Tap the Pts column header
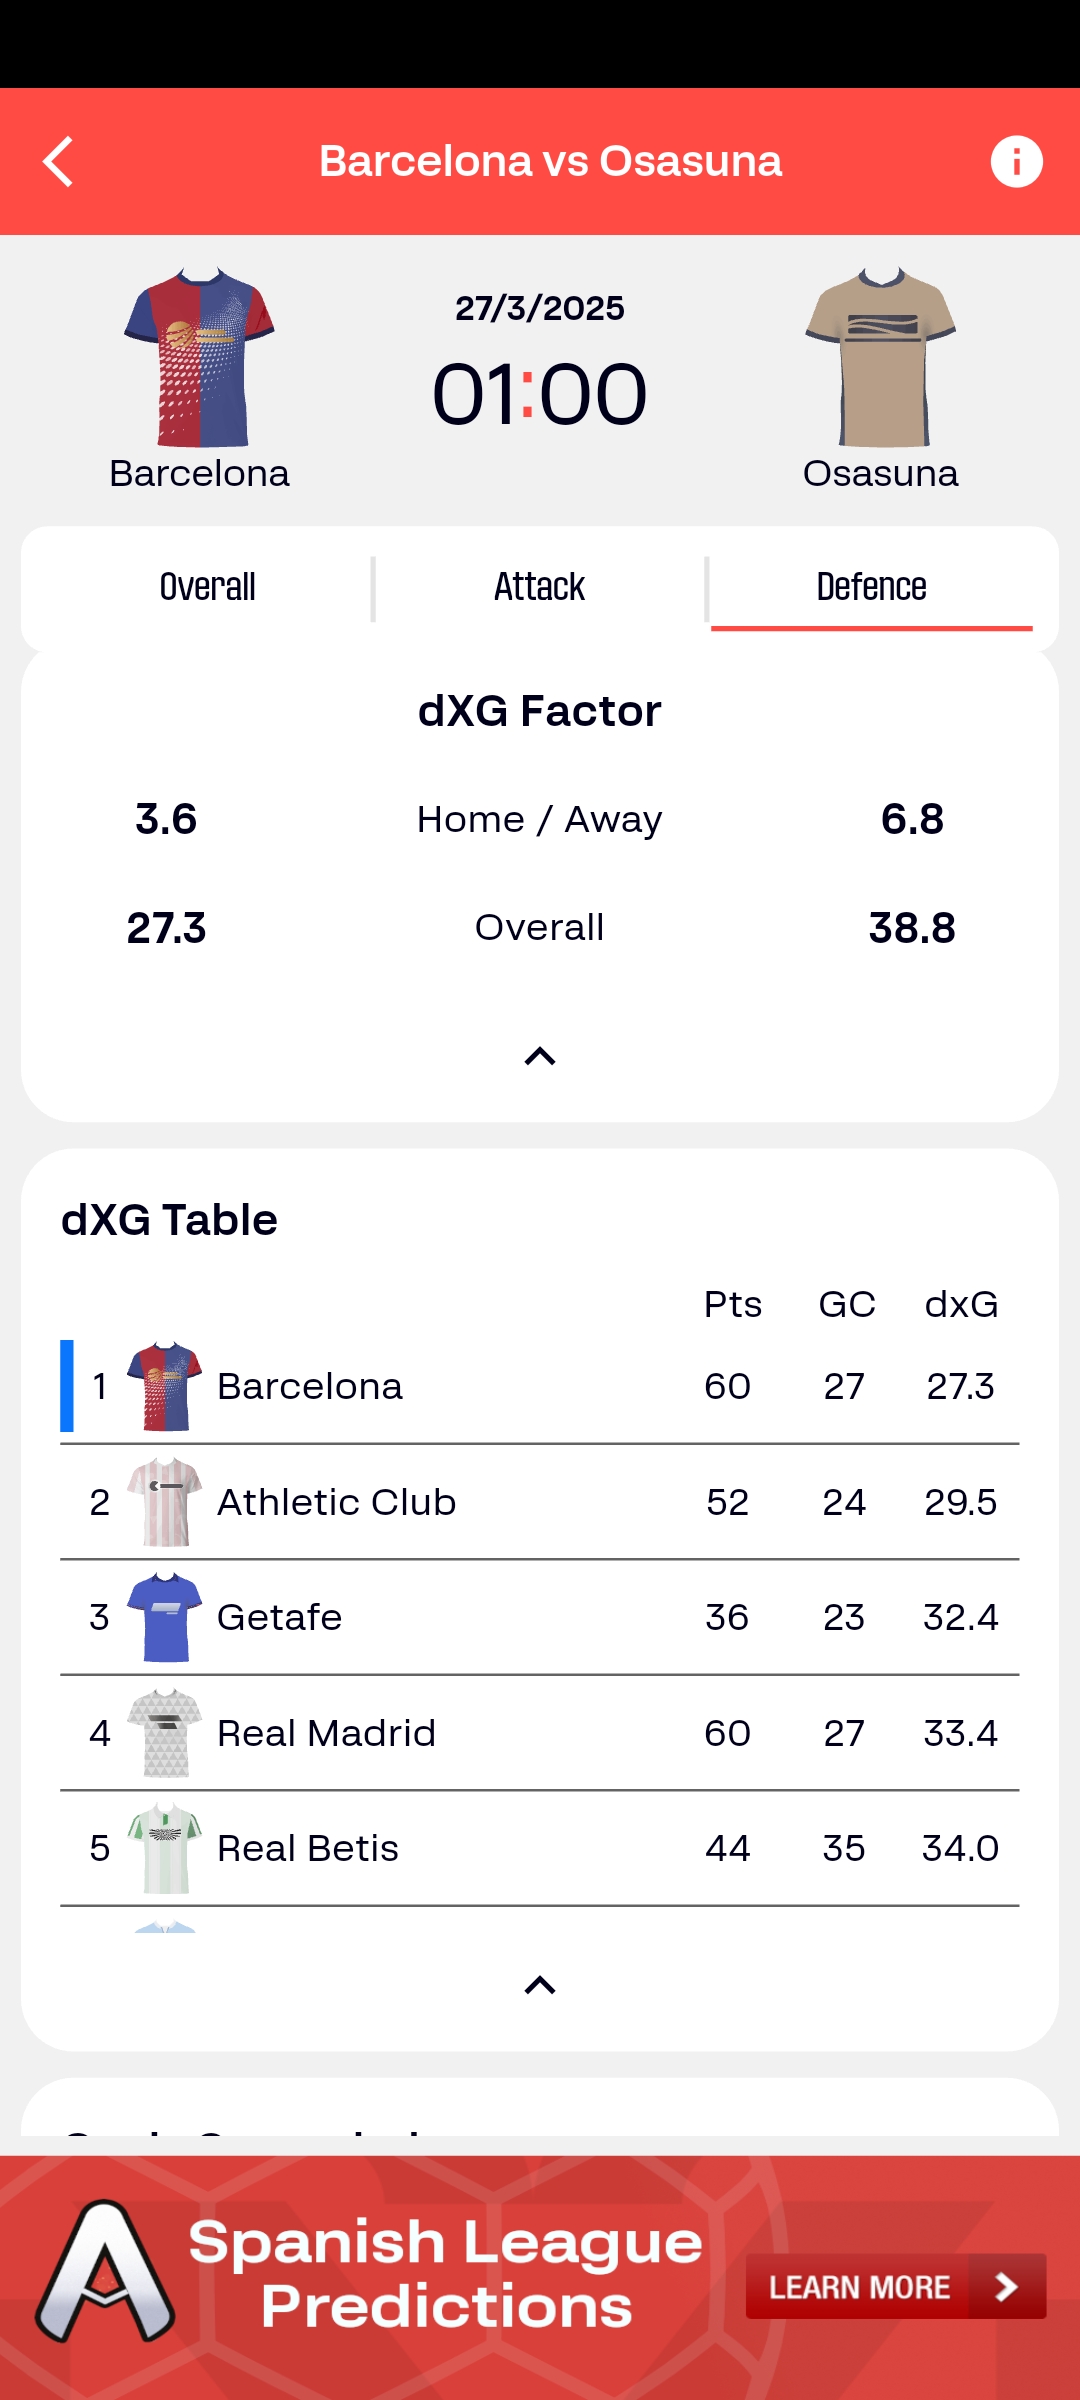The image size is (1080, 2400). [x=732, y=1305]
